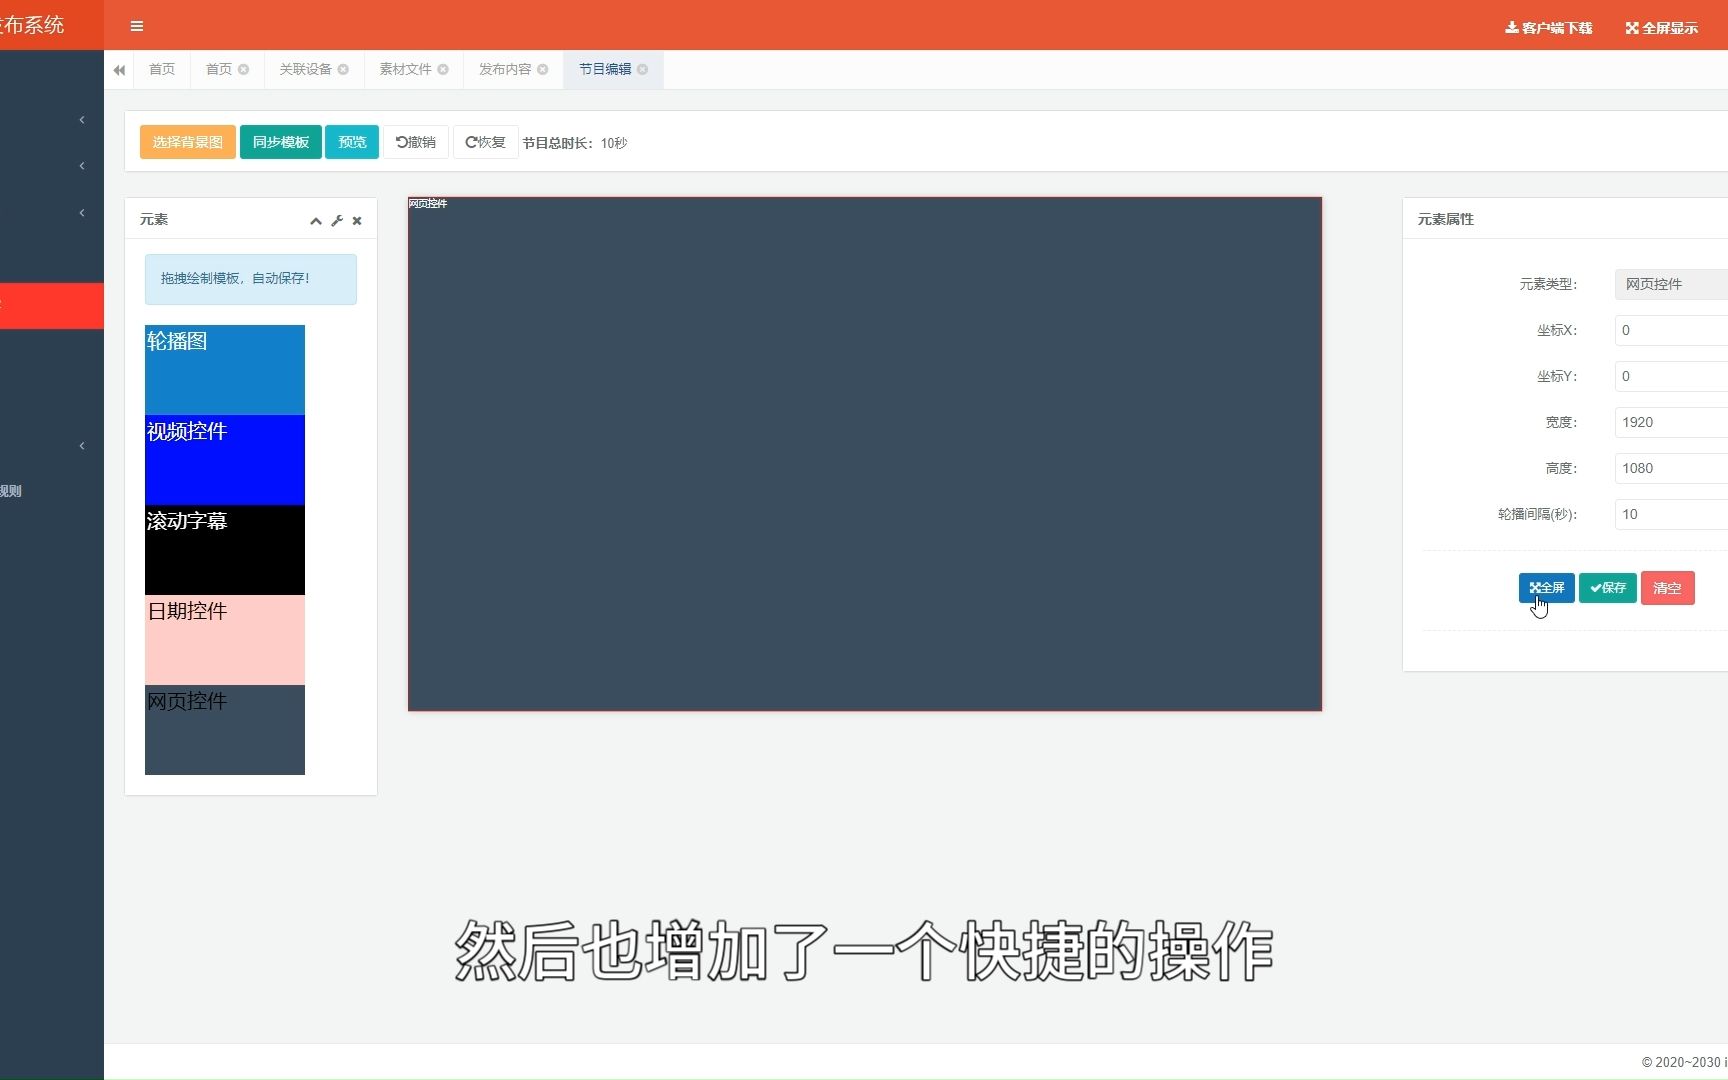The image size is (1728, 1080).
Task: Click the 客户端下载 download icon
Action: tap(1512, 28)
